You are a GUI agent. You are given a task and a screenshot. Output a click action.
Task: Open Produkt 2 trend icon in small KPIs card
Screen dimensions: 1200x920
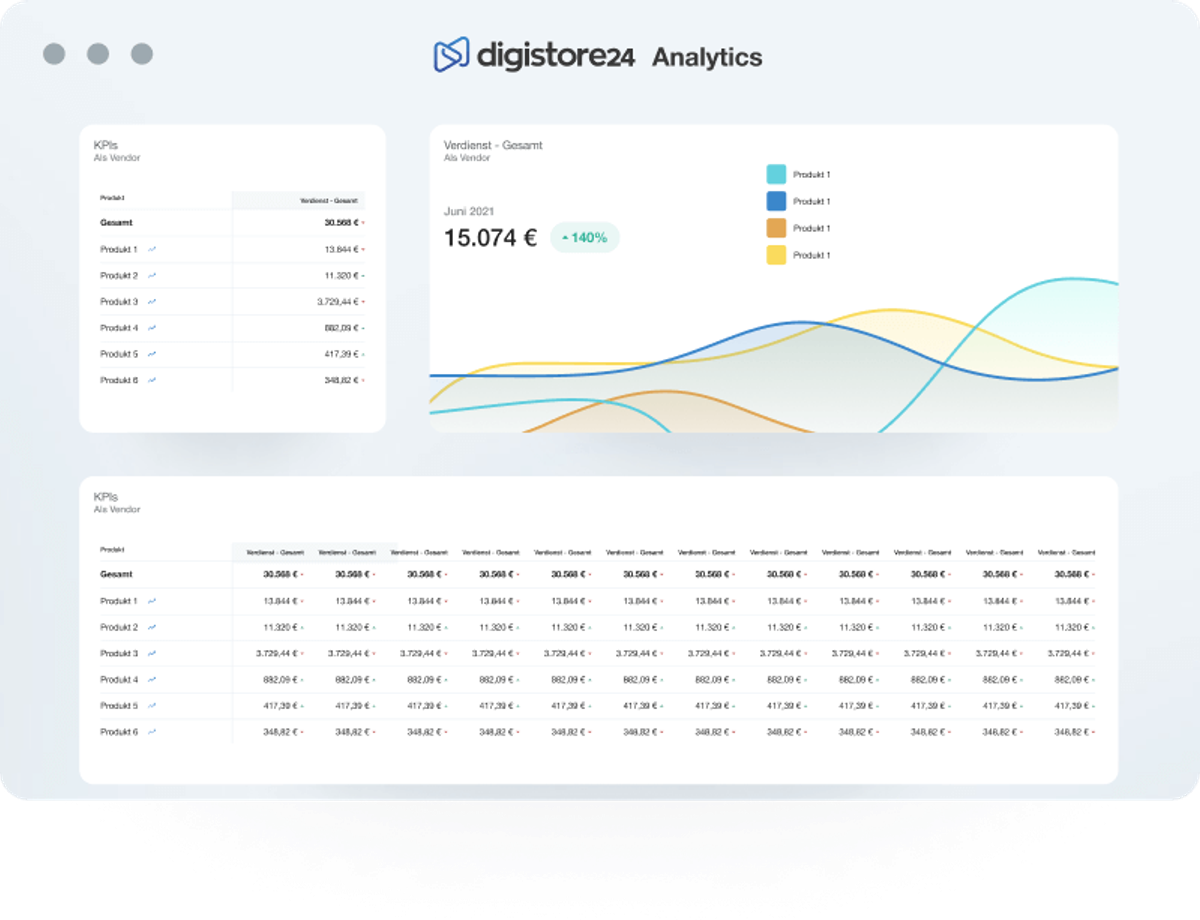pyautogui.click(x=152, y=275)
